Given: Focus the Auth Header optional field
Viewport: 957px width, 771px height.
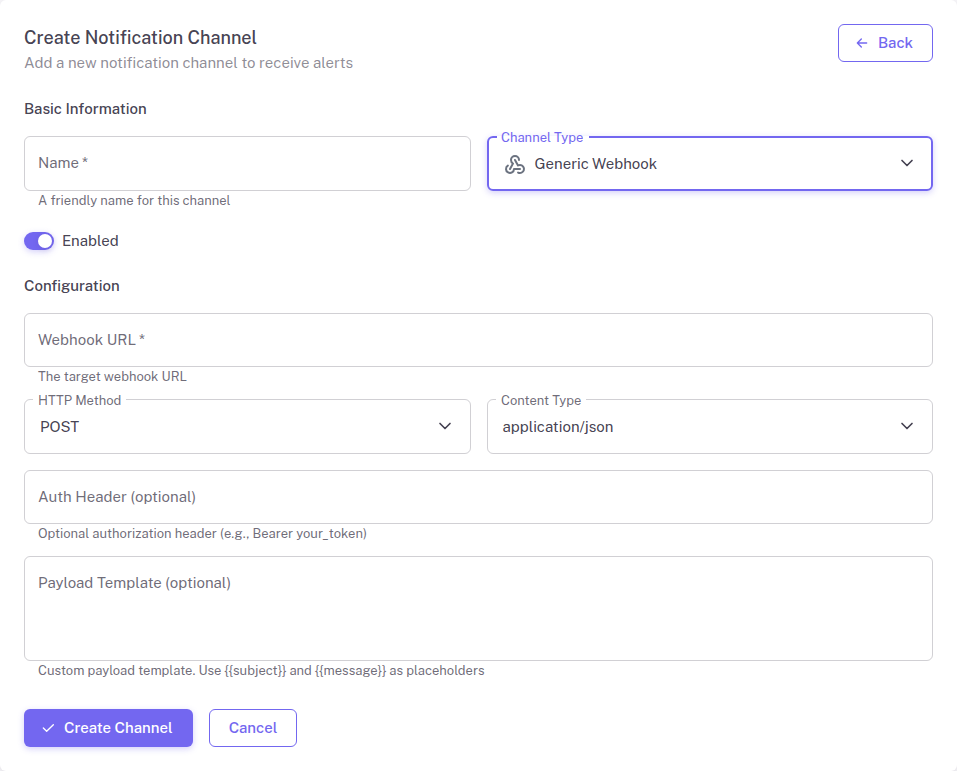Looking at the screenshot, I should click(x=478, y=496).
